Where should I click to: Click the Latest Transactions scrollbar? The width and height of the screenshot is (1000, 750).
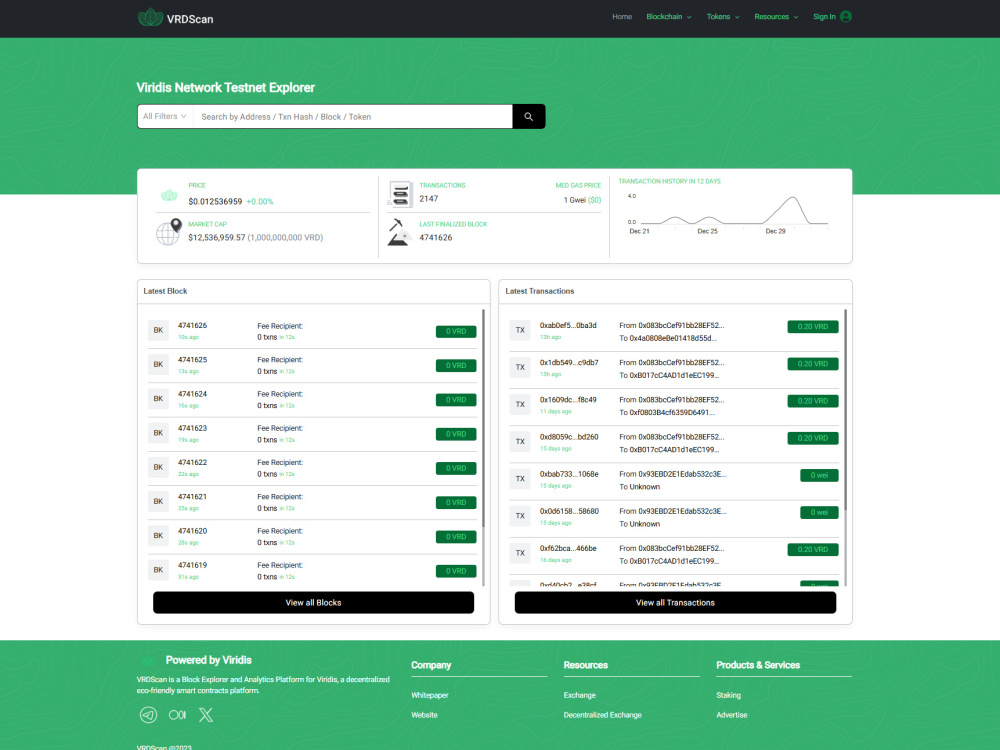coord(846,409)
